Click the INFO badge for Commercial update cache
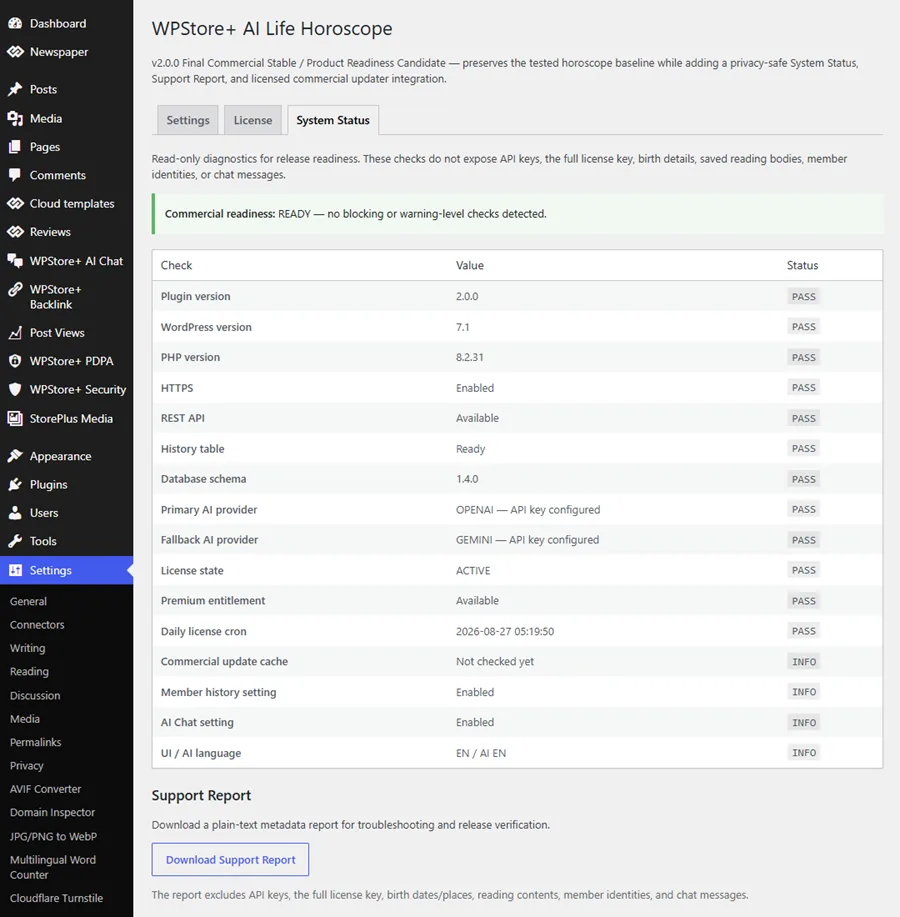Screen dimensions: 900x917 point(804,661)
